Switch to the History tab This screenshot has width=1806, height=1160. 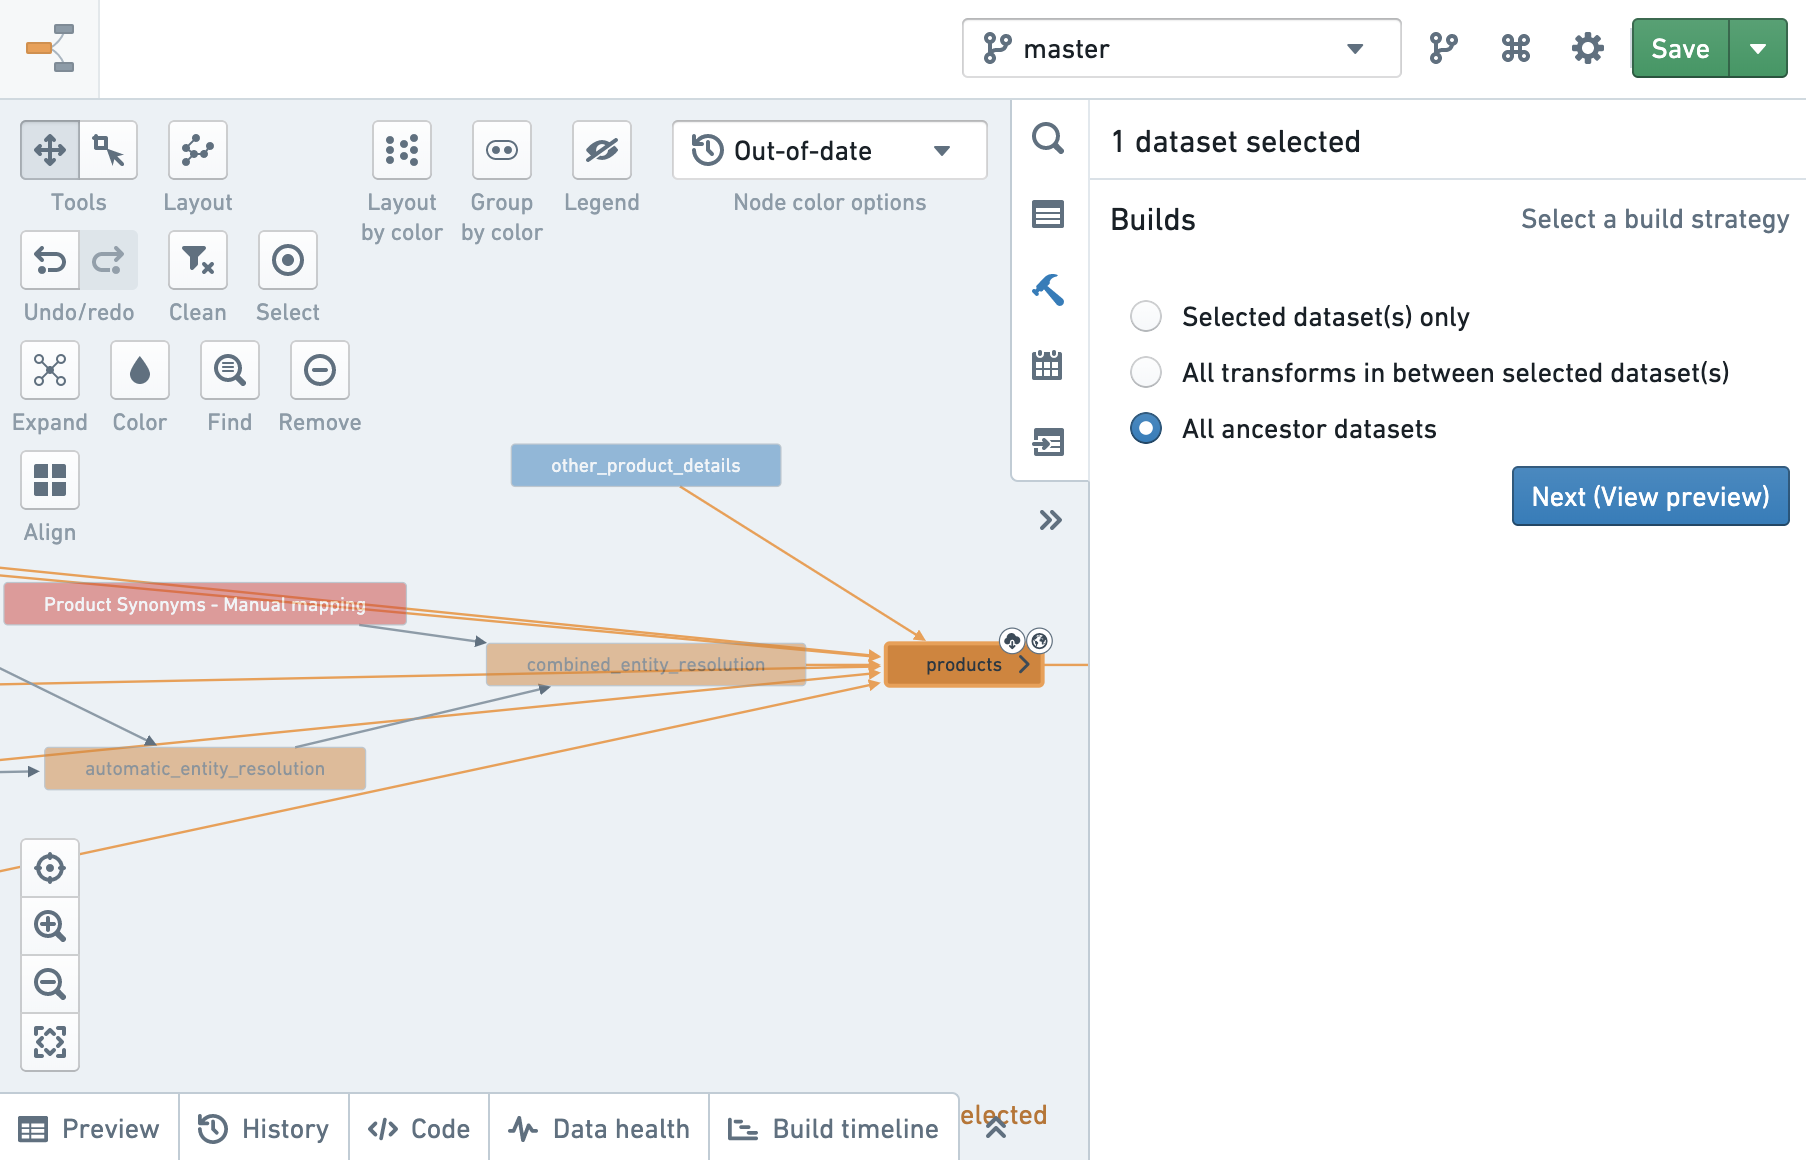[x=264, y=1129]
